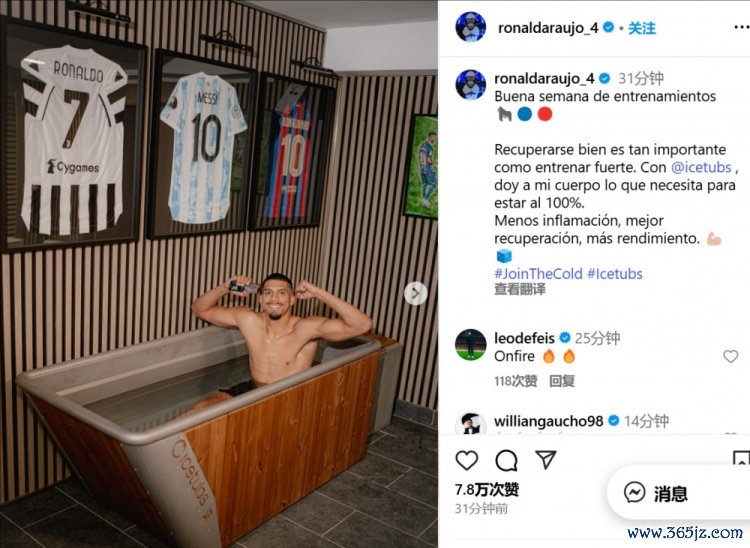
Task: Like the post with heart icon
Action: pos(466,460)
